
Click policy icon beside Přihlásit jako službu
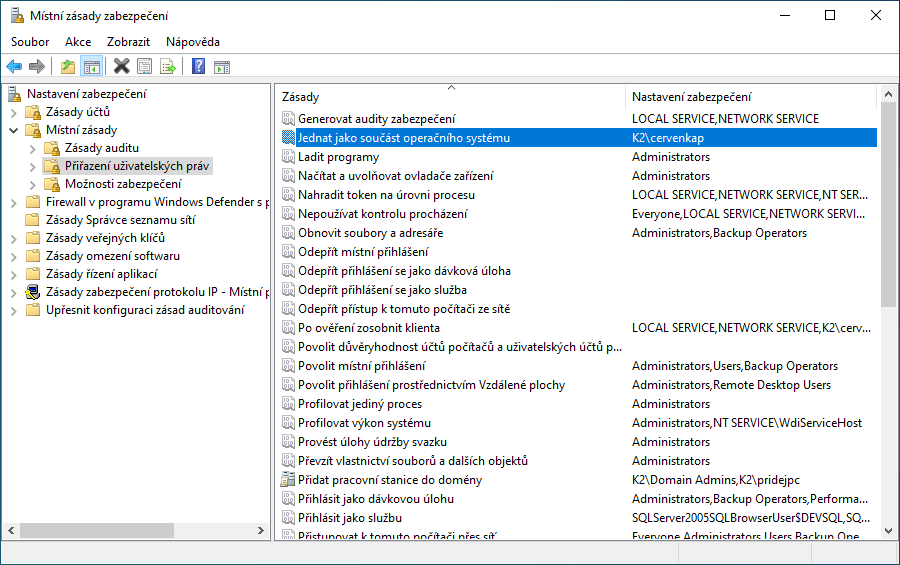click(x=288, y=517)
